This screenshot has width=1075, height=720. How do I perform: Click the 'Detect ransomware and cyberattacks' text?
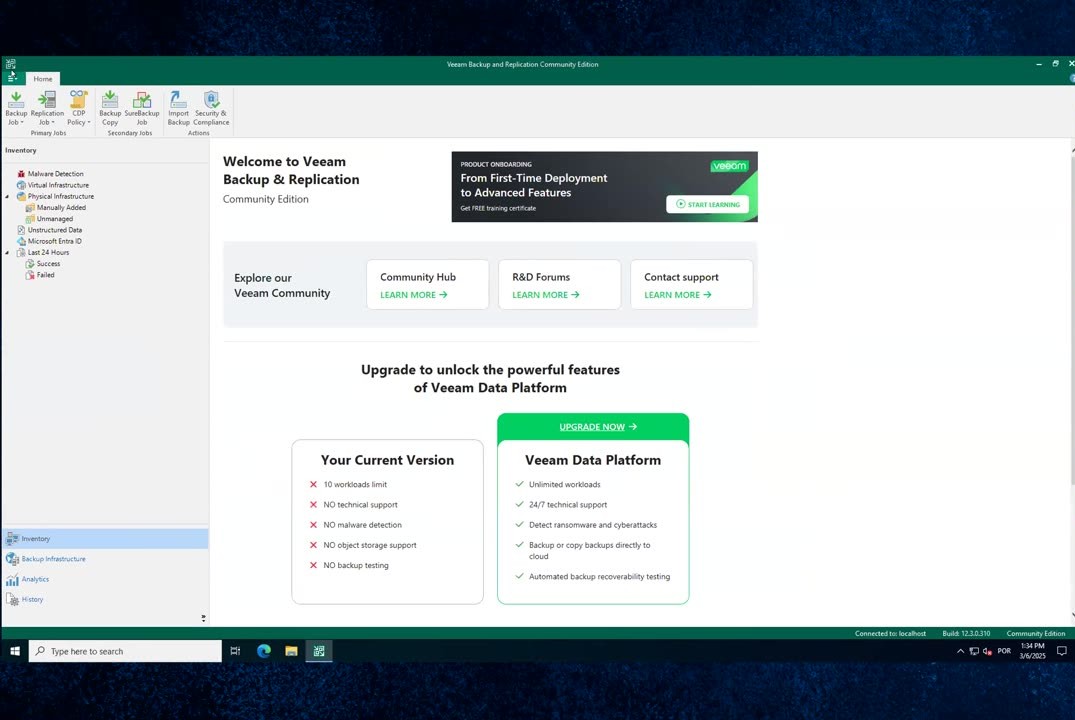click(x=593, y=525)
